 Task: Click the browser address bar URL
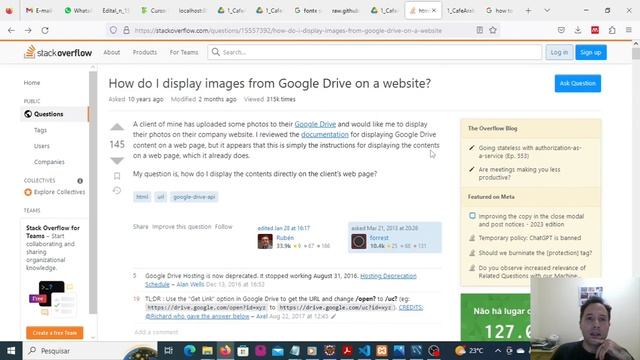point(288,31)
